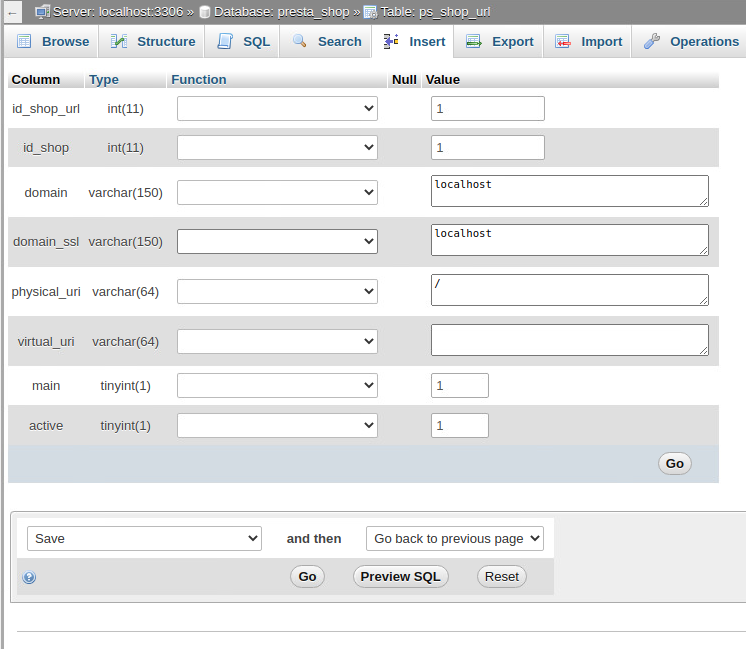Click the database icon in breadcrumb
Image resolution: width=746 pixels, height=649 pixels.
coord(205,12)
